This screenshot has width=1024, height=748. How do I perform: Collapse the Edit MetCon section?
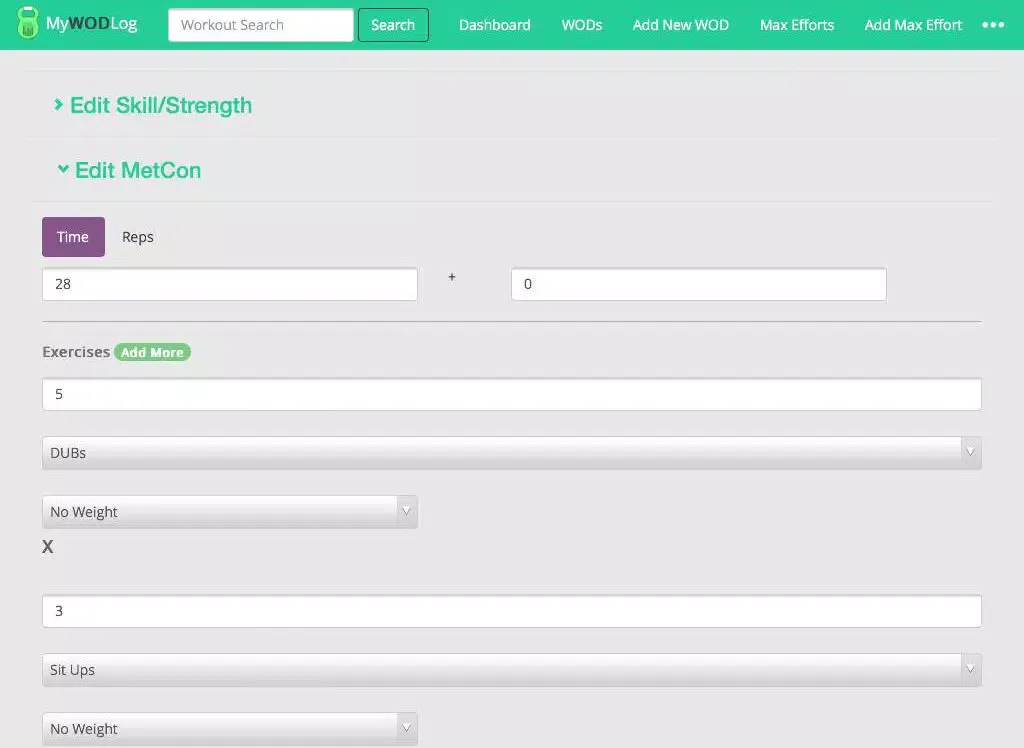pyautogui.click(x=129, y=170)
